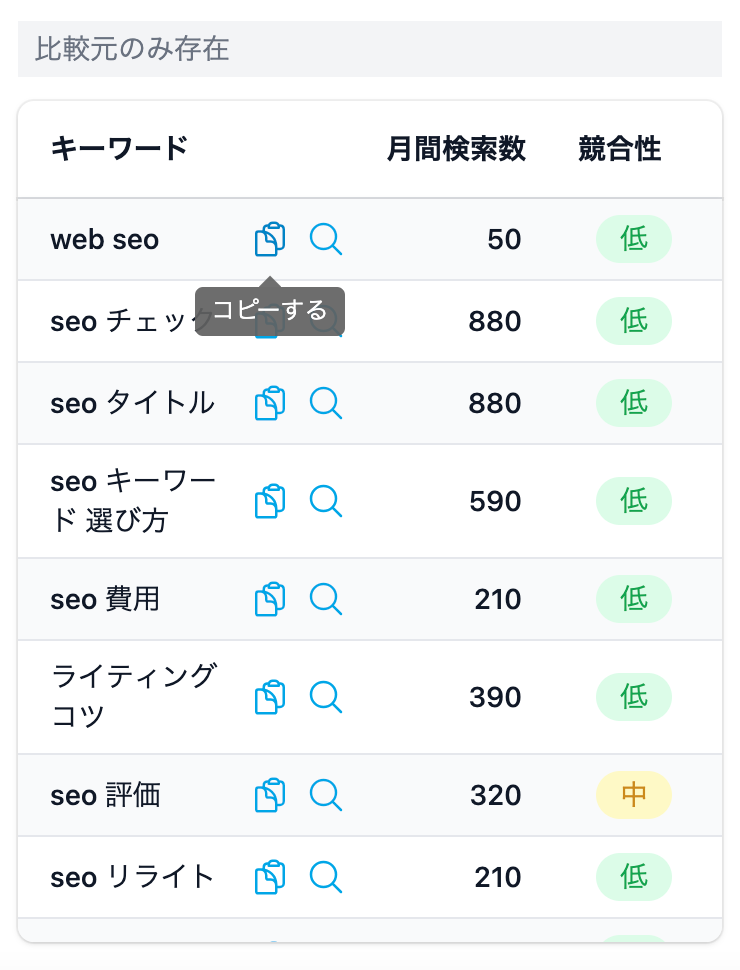
Task: Search for the 'seo 評価' keyword
Action: coord(326,795)
